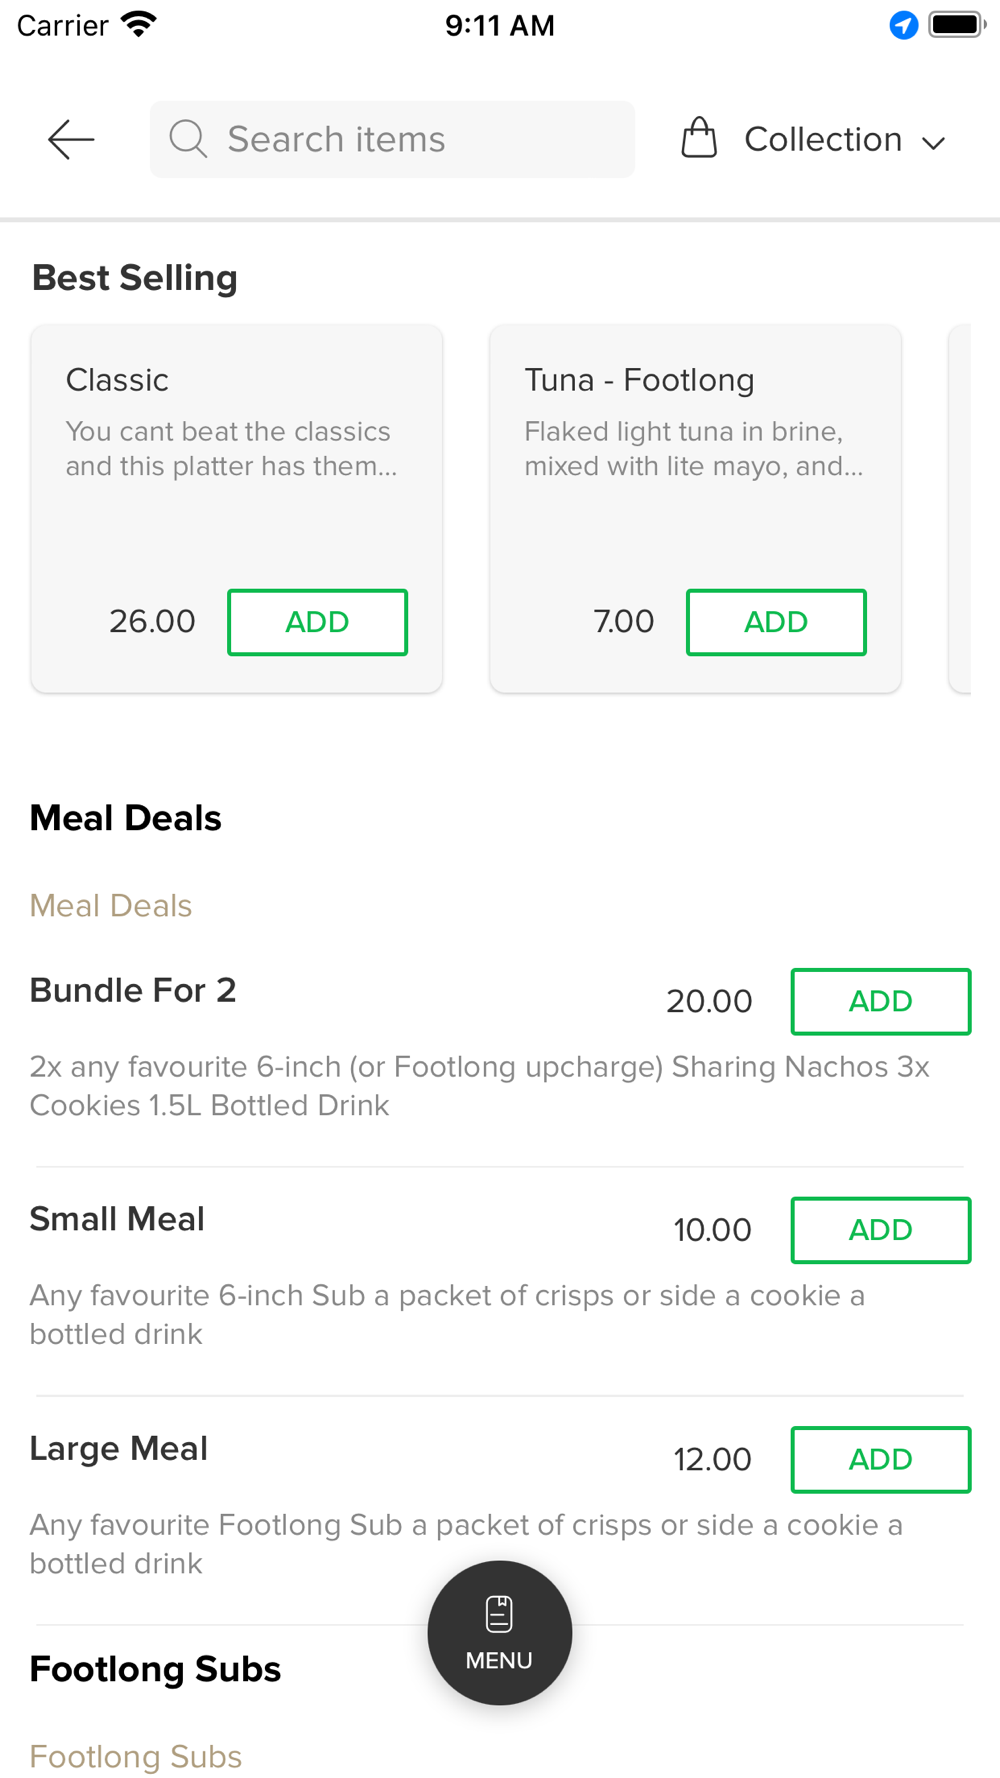Add Small Meal to order

click(881, 1230)
